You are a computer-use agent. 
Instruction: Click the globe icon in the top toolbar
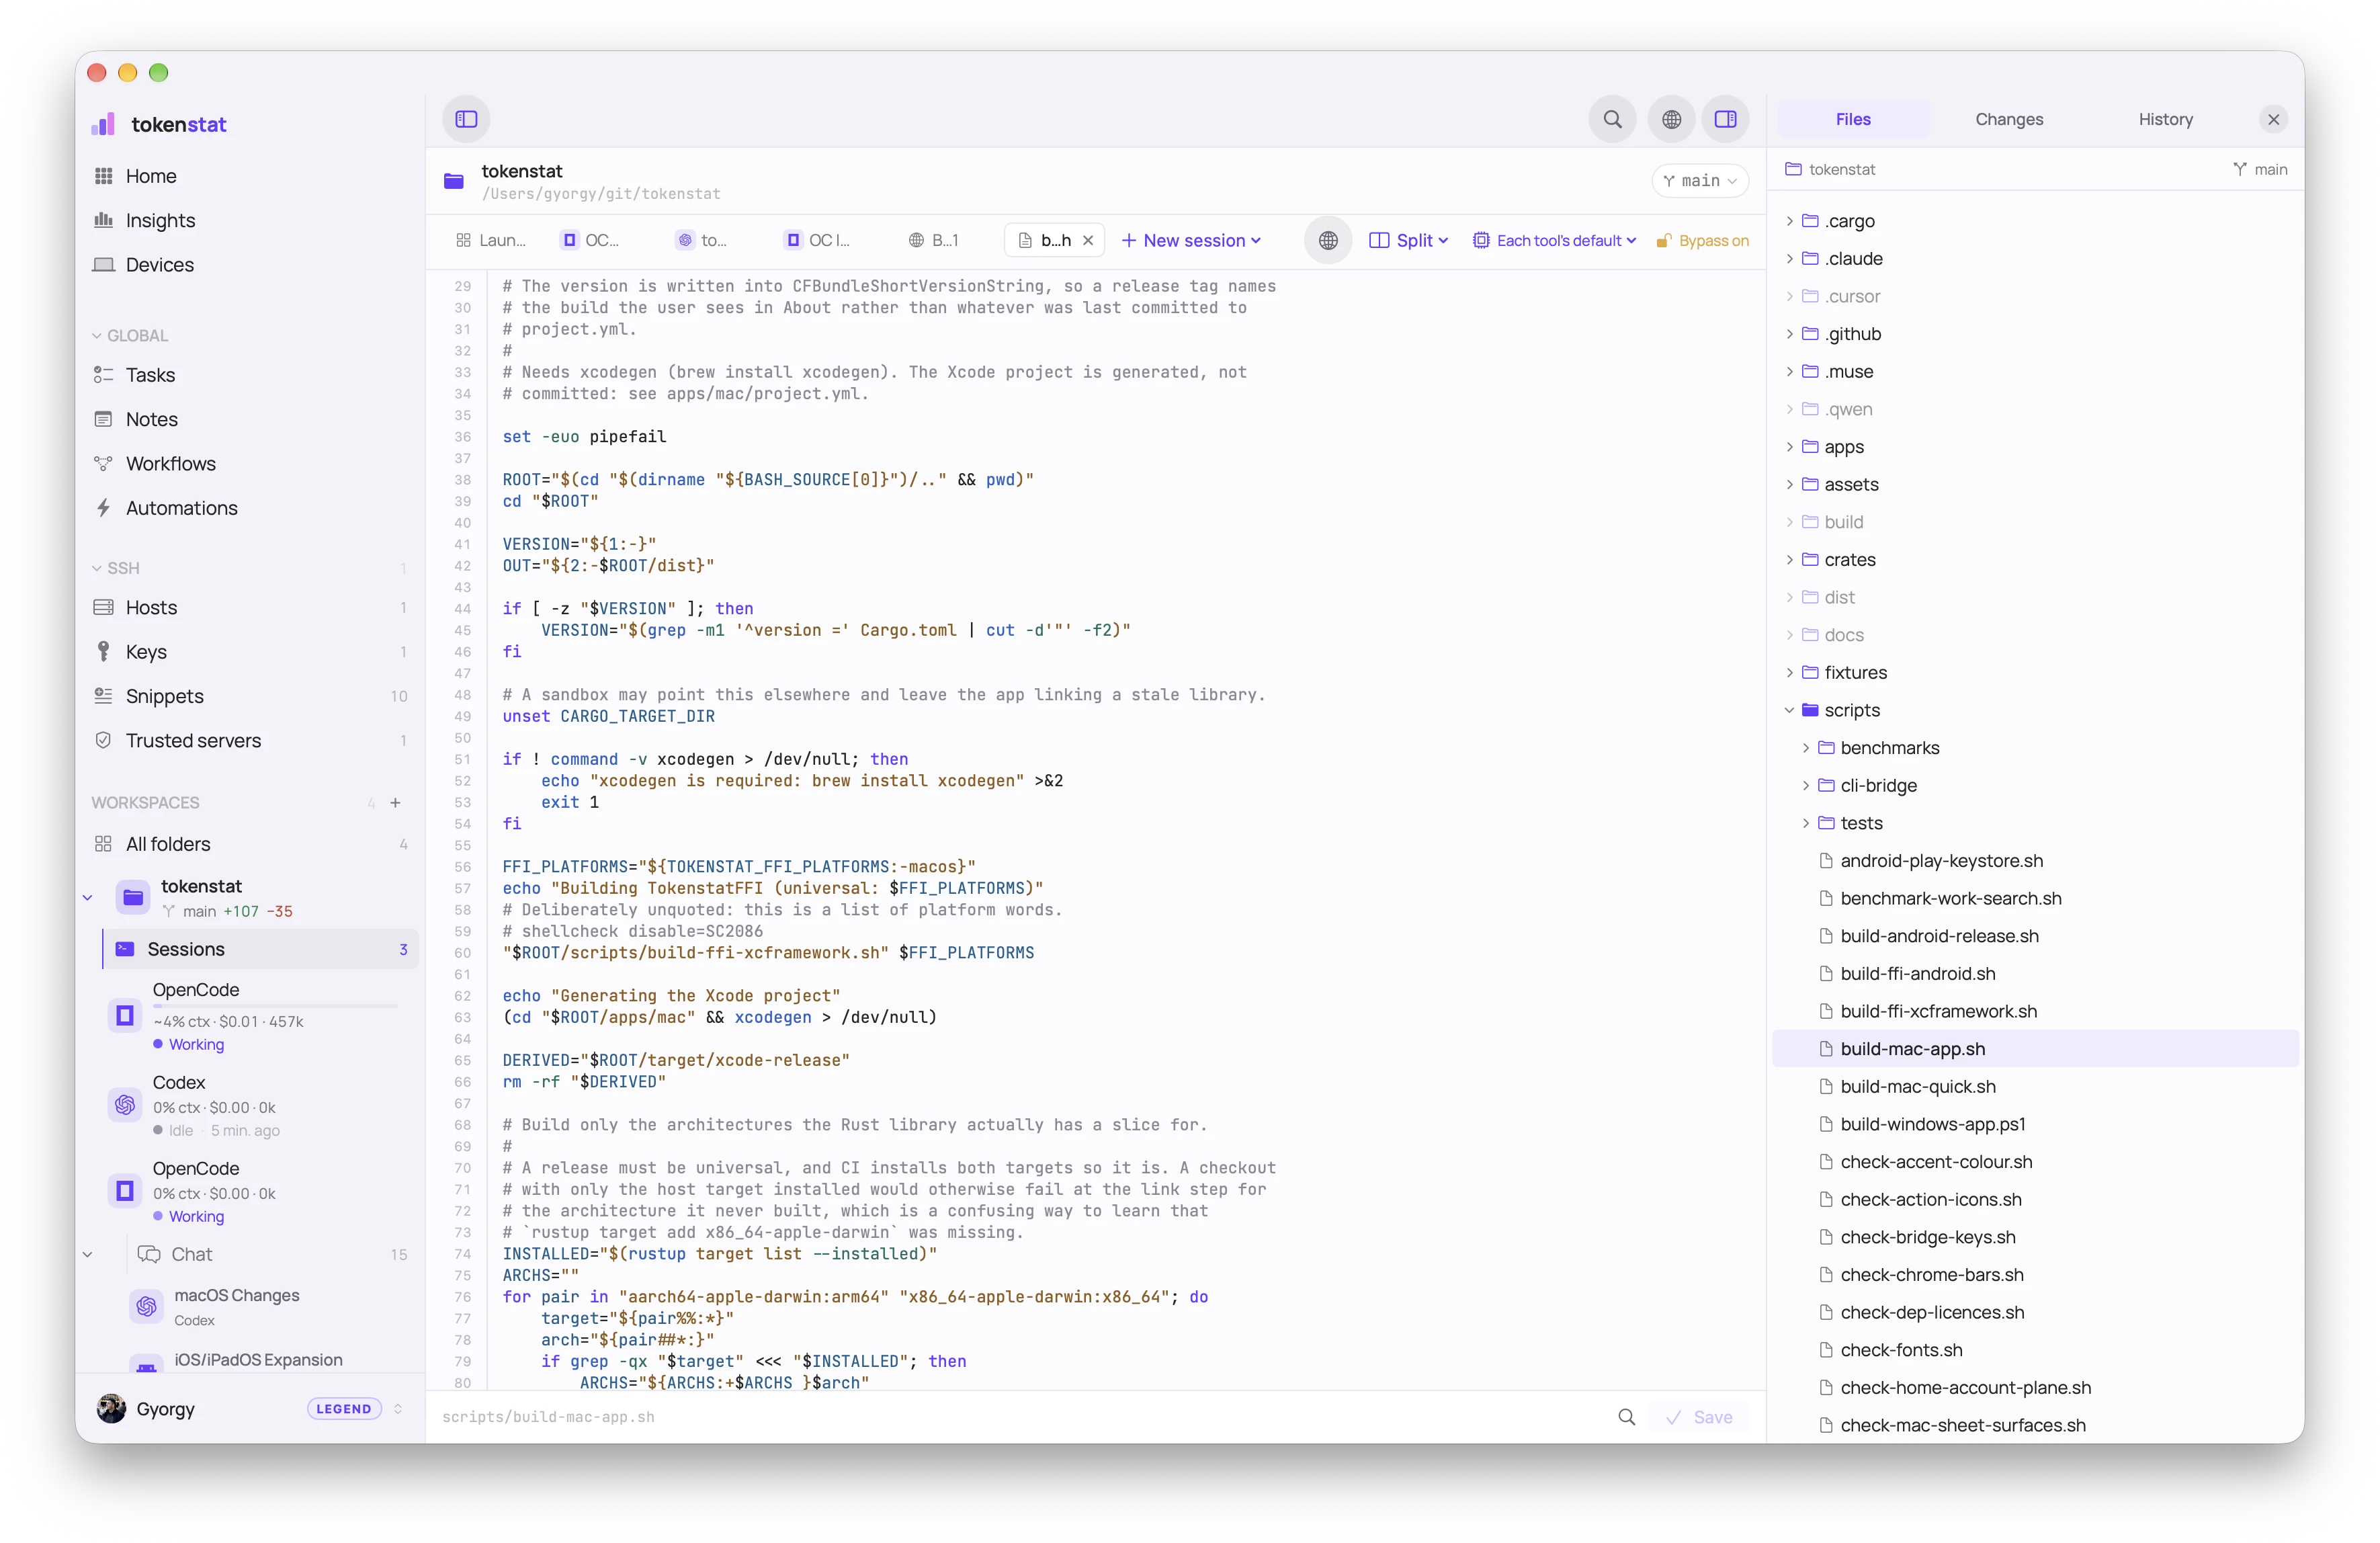pyautogui.click(x=1671, y=119)
